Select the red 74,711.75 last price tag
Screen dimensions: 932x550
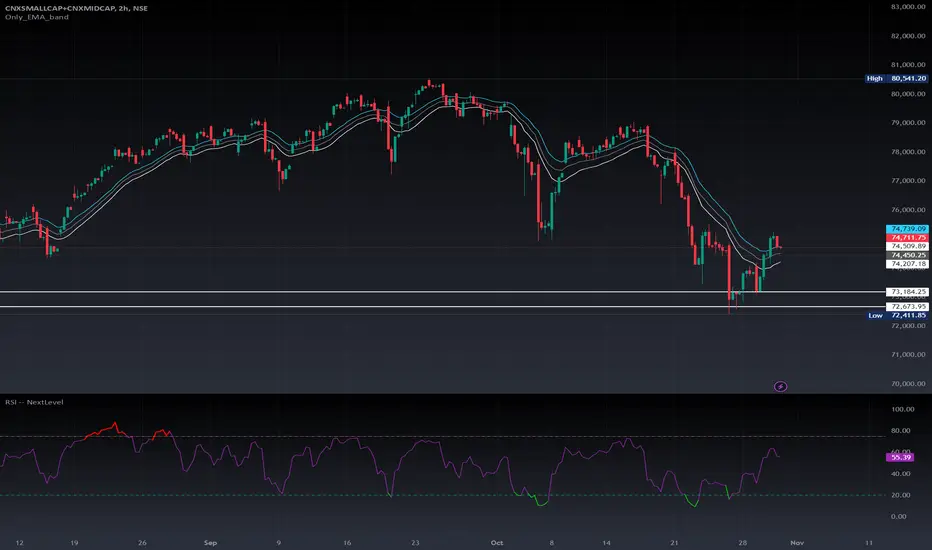907,238
